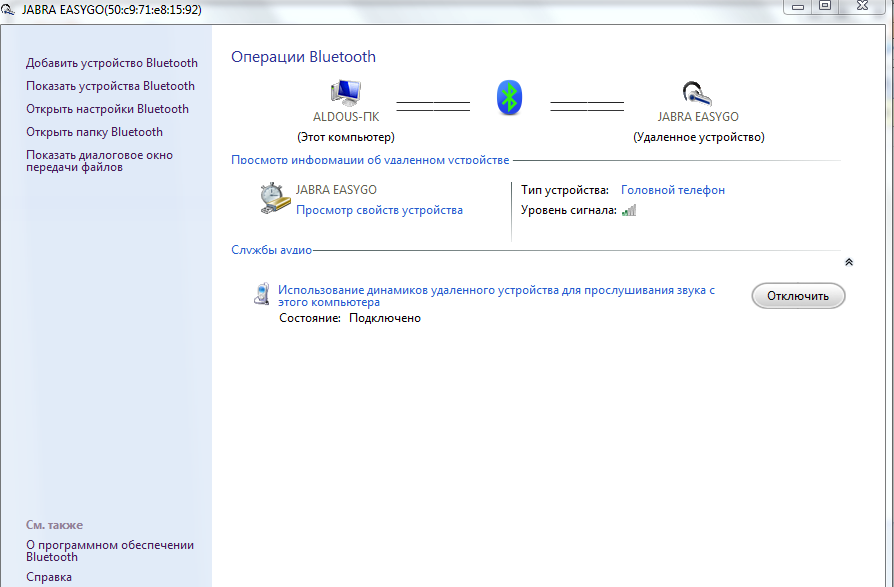Minimize the JABRA EASYGO window
This screenshot has height=587, width=894.
click(798, 7)
